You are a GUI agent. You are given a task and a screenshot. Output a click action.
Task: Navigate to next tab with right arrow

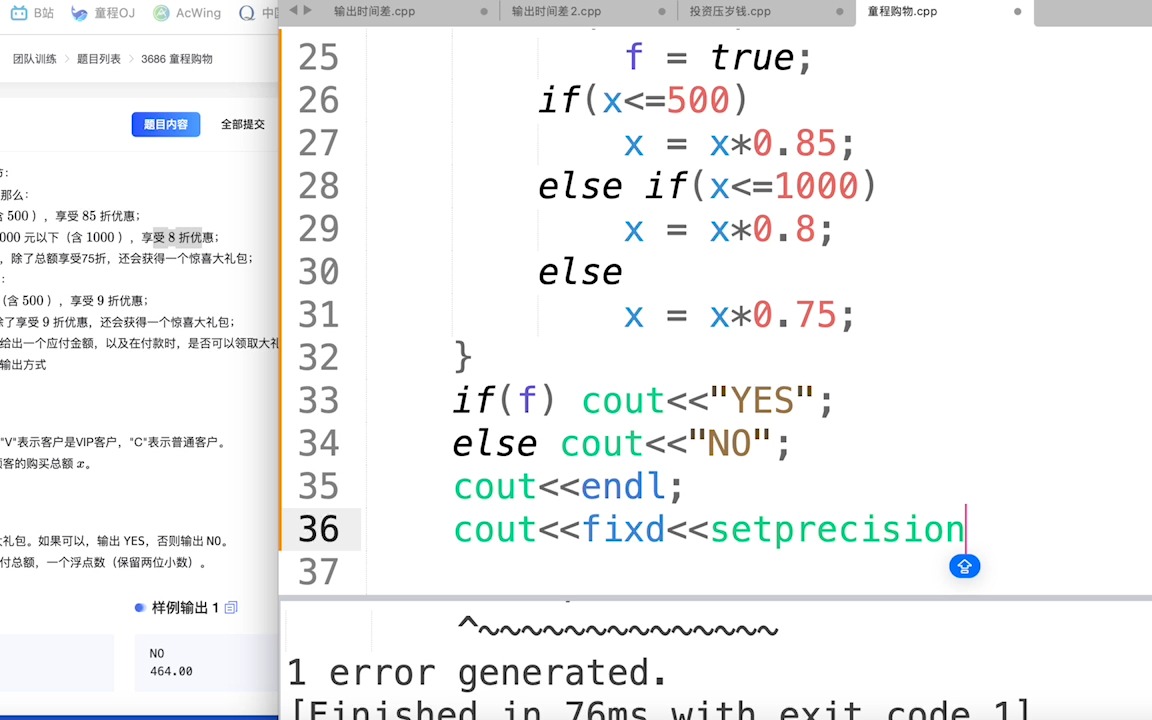(308, 10)
